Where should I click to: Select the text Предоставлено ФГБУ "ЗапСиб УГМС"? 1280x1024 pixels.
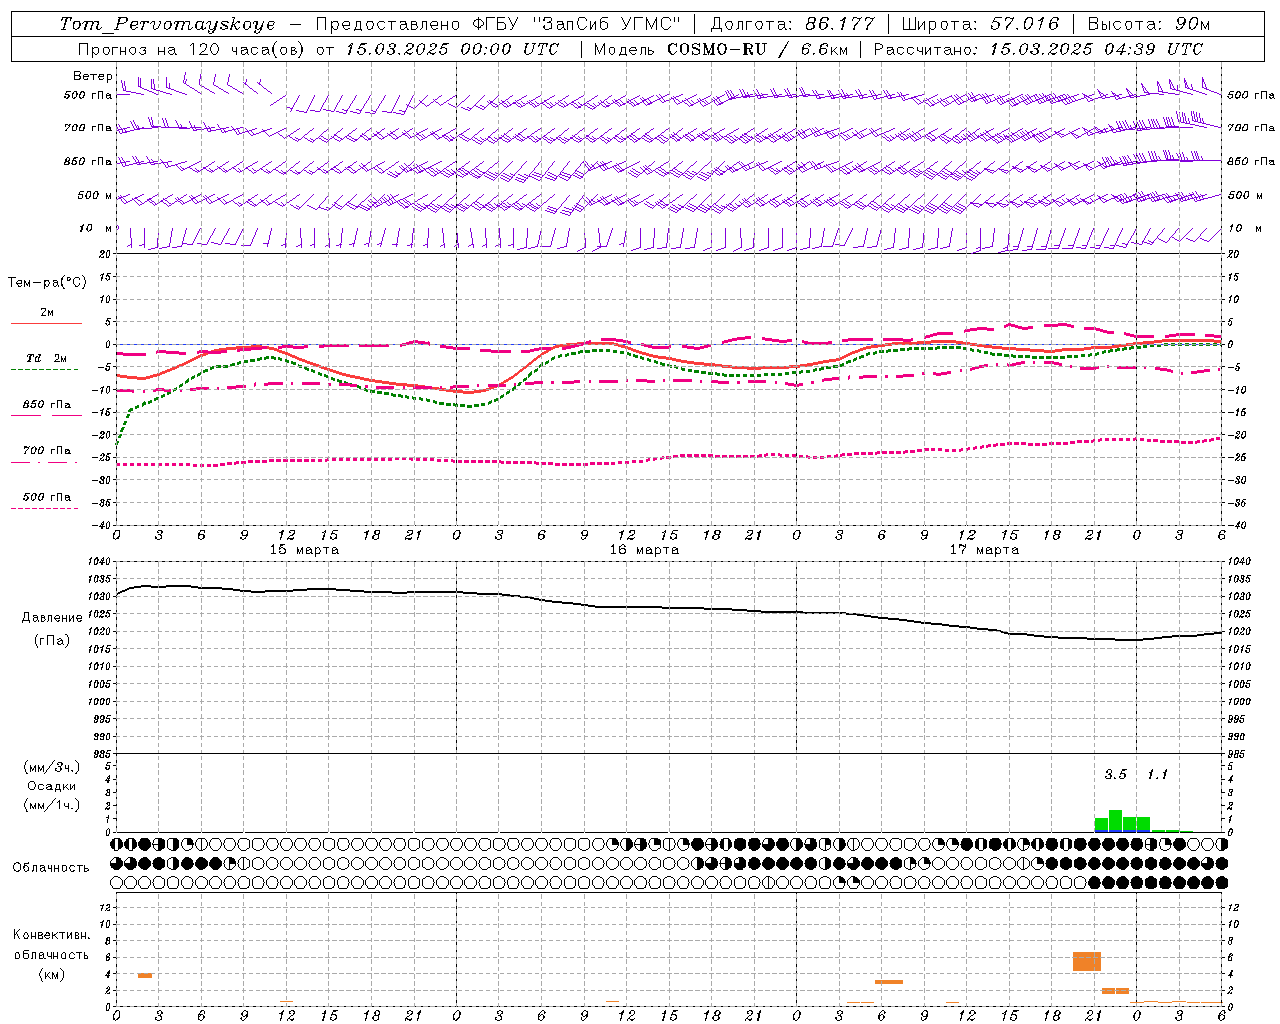coord(498,24)
